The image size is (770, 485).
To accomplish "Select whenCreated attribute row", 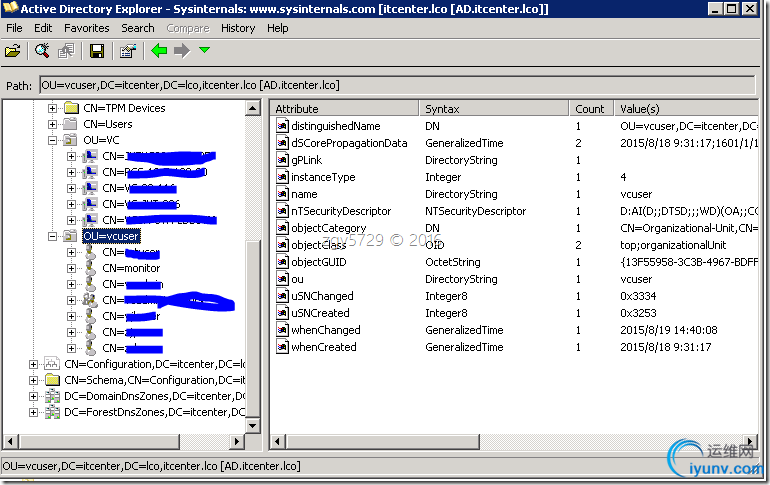I will click(x=516, y=347).
